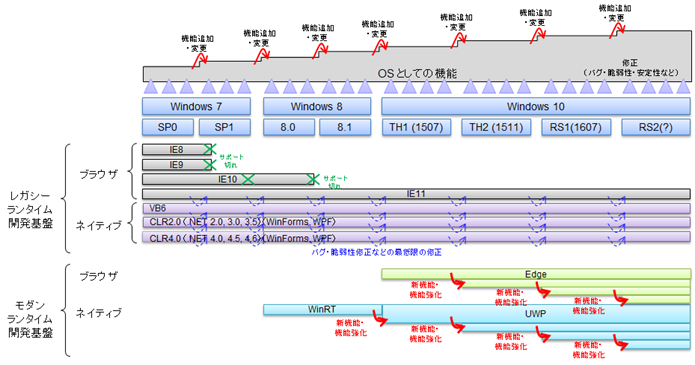Click green X on IE8 bar
Image resolution: width=695 pixels, height=365 pixels.
(210, 149)
